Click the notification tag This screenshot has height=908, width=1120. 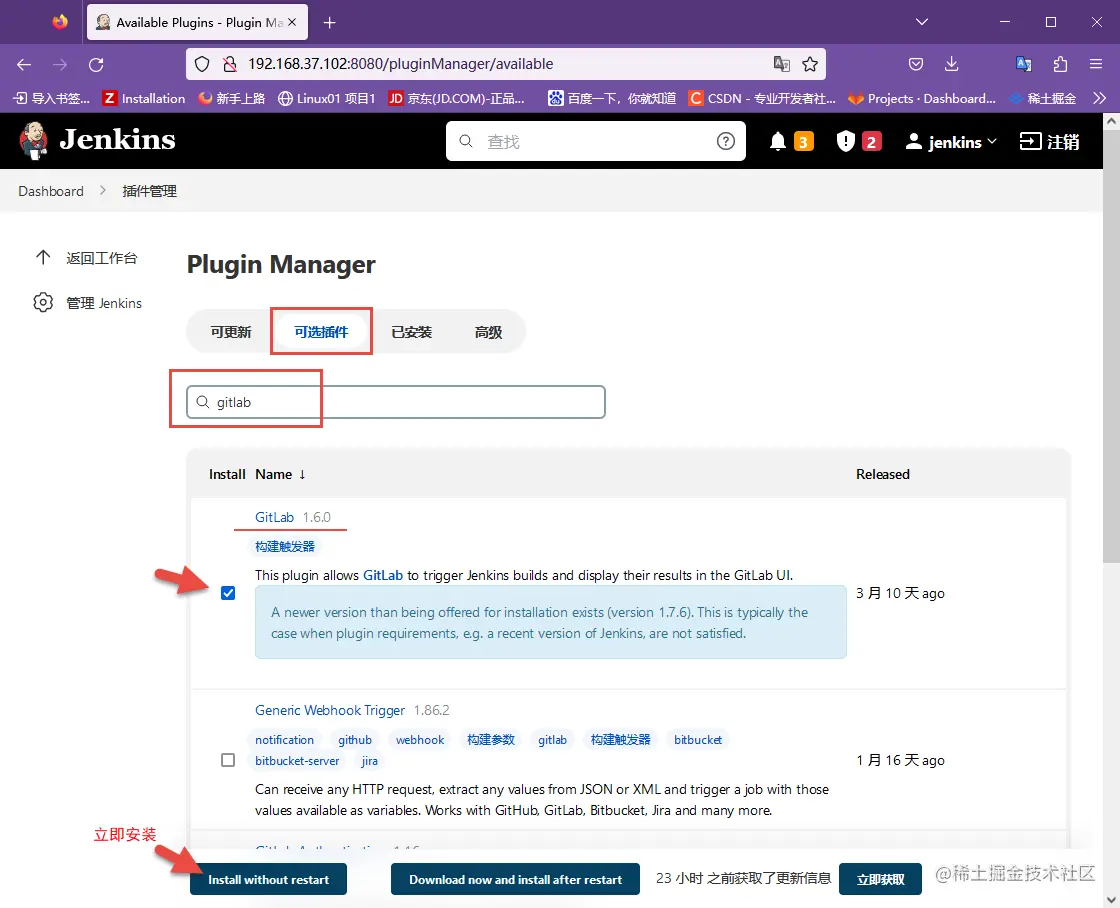pos(284,740)
